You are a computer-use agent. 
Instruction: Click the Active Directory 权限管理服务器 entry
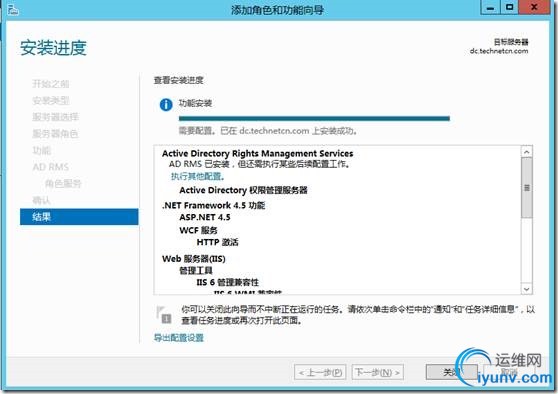(x=243, y=190)
